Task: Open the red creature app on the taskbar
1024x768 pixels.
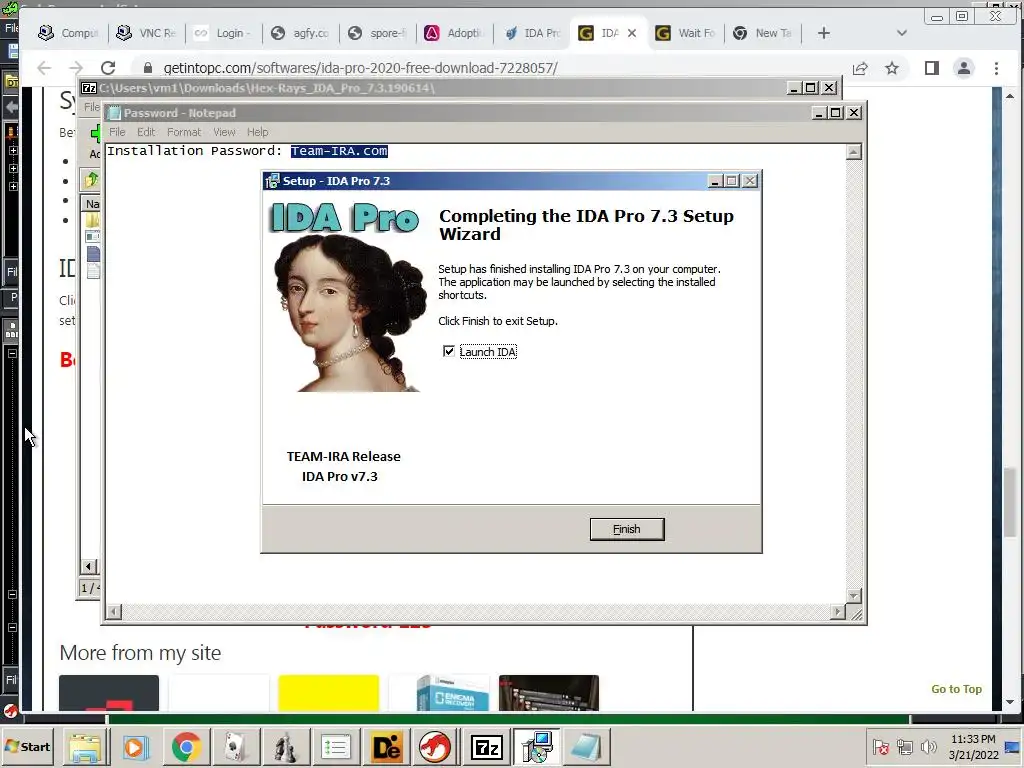Action: point(435,747)
